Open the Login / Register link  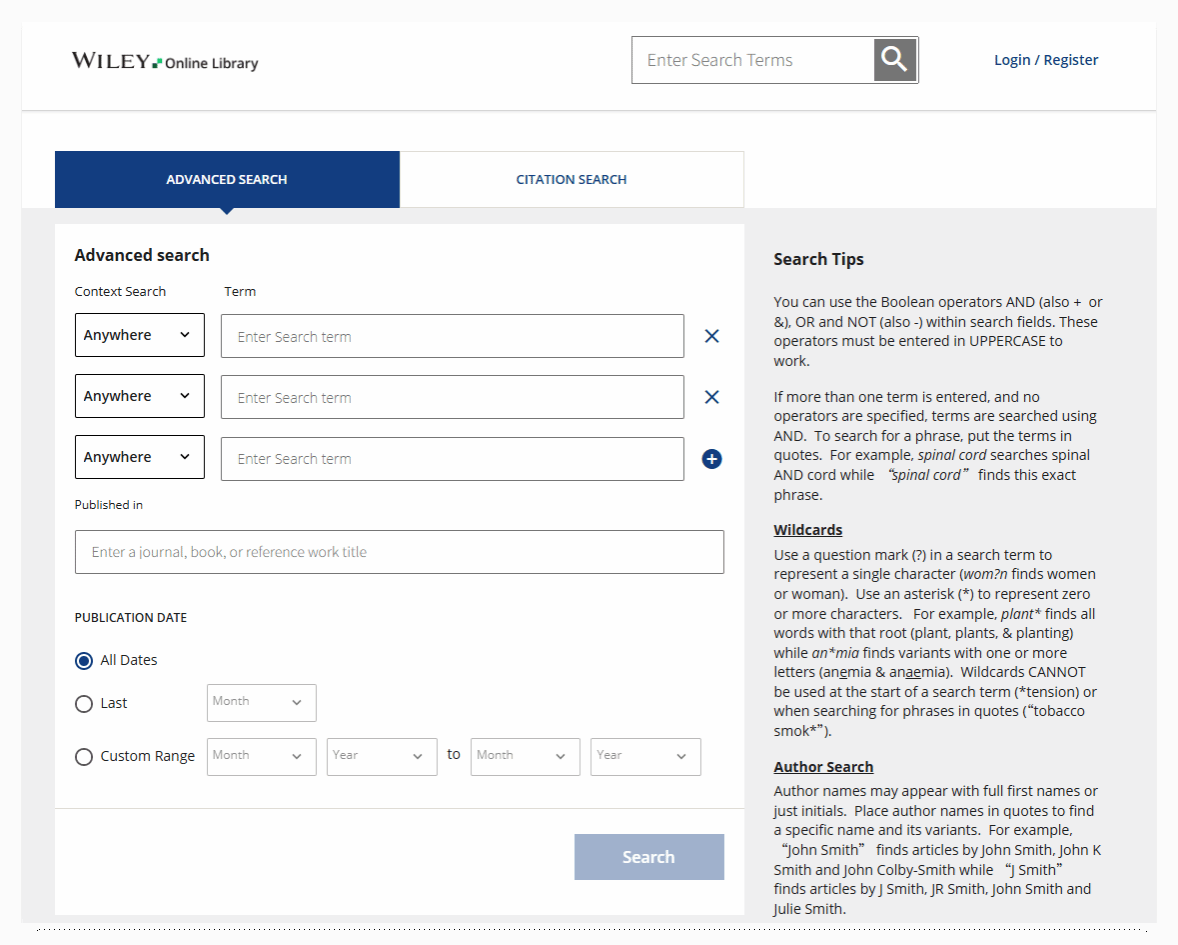[1046, 60]
